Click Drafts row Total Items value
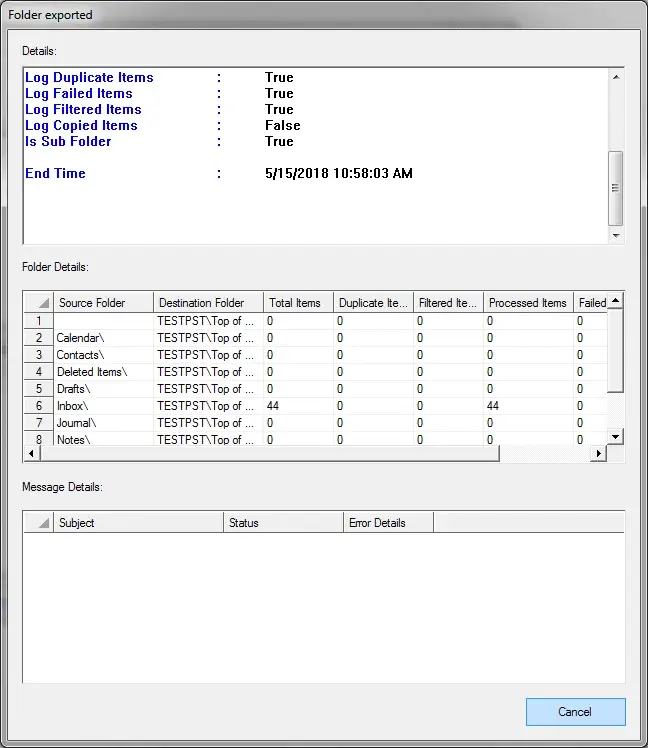The image size is (648, 748). (298, 389)
